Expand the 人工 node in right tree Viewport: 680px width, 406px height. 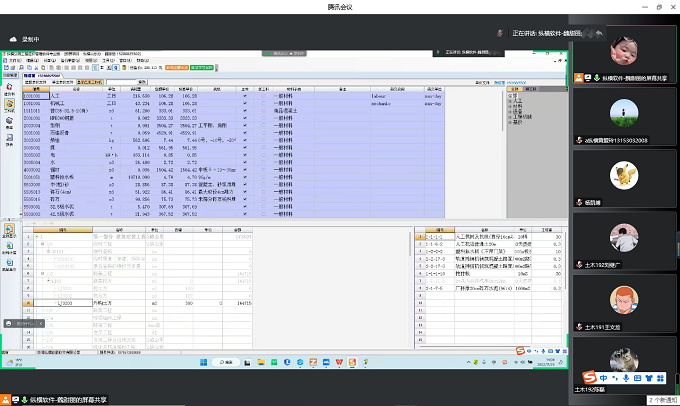pos(512,102)
